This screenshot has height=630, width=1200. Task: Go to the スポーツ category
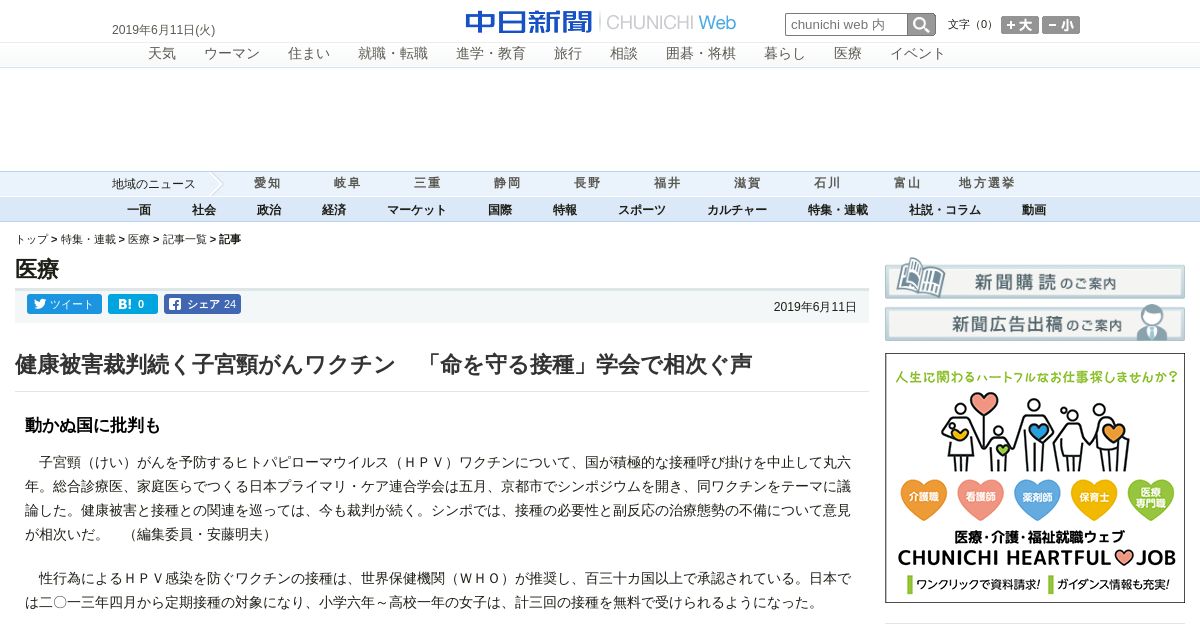pyautogui.click(x=642, y=210)
